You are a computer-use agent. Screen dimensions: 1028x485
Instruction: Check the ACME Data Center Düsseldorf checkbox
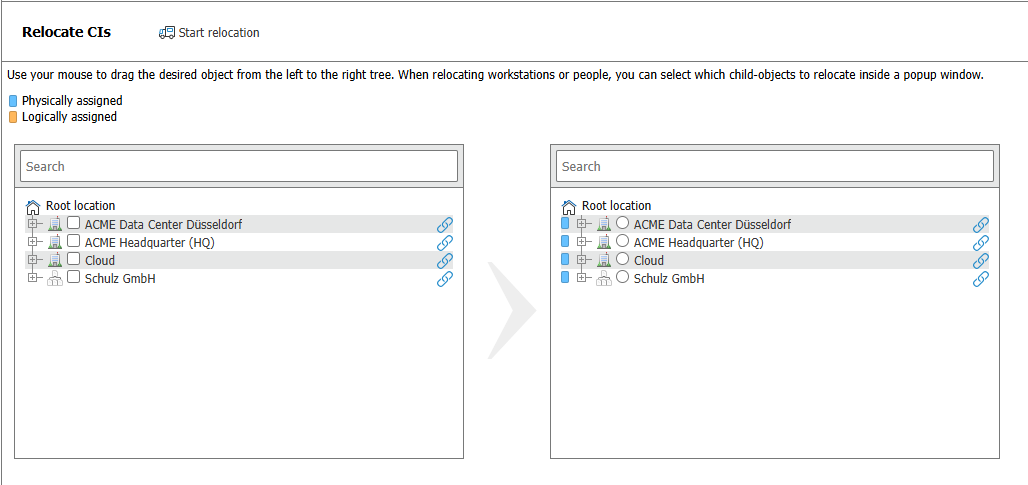click(x=74, y=223)
